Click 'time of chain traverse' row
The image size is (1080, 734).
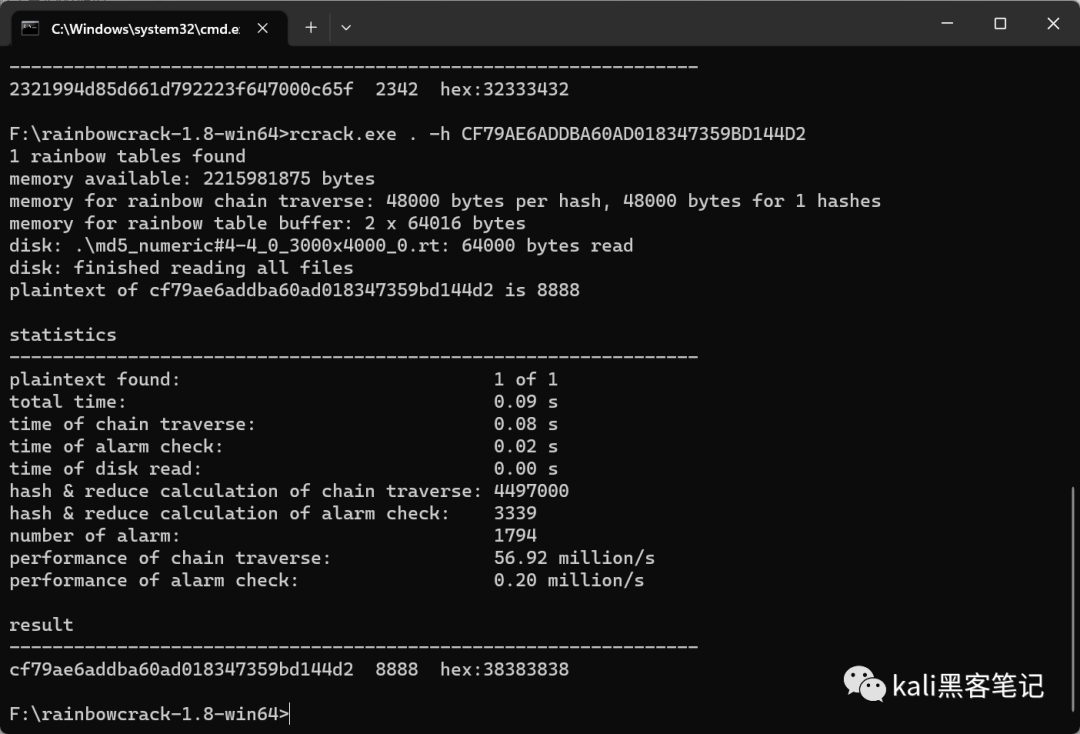tap(284, 424)
